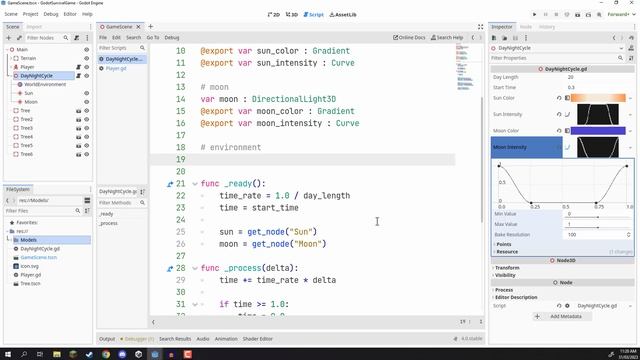Toggle visibility of Tree4 node

click(87, 137)
